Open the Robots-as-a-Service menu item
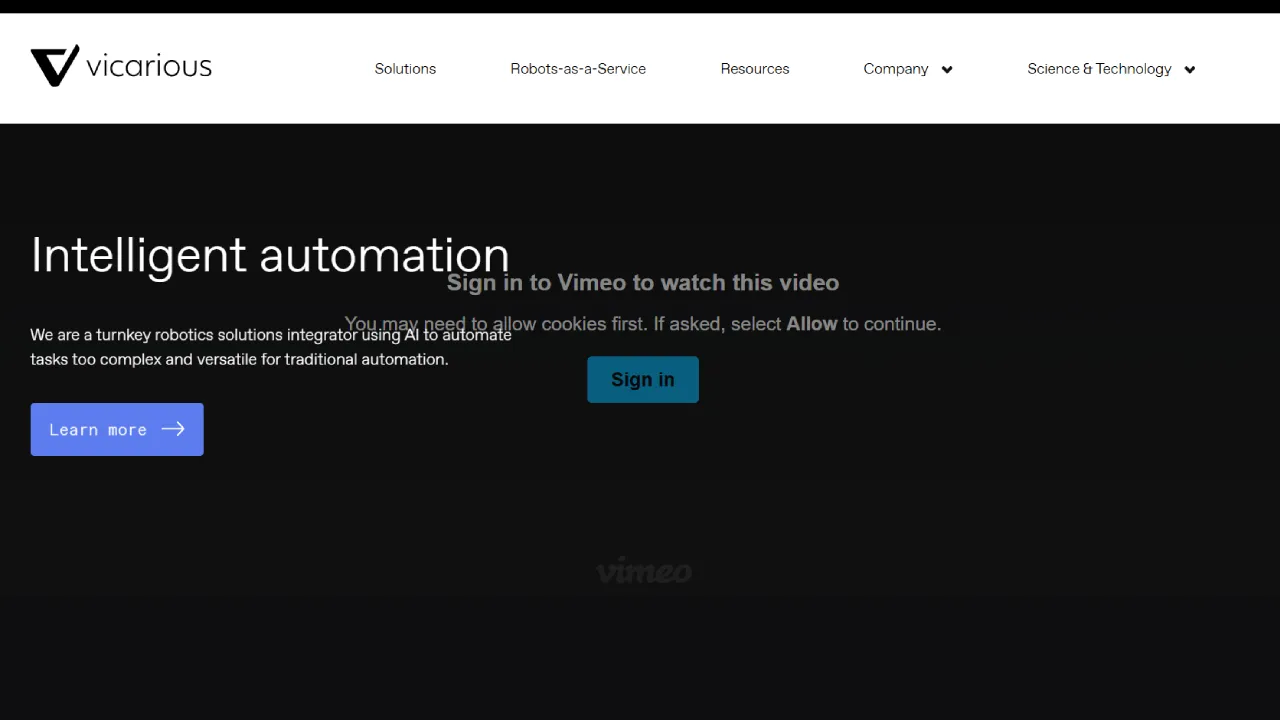Screen dimensions: 1280x720 point(578,69)
